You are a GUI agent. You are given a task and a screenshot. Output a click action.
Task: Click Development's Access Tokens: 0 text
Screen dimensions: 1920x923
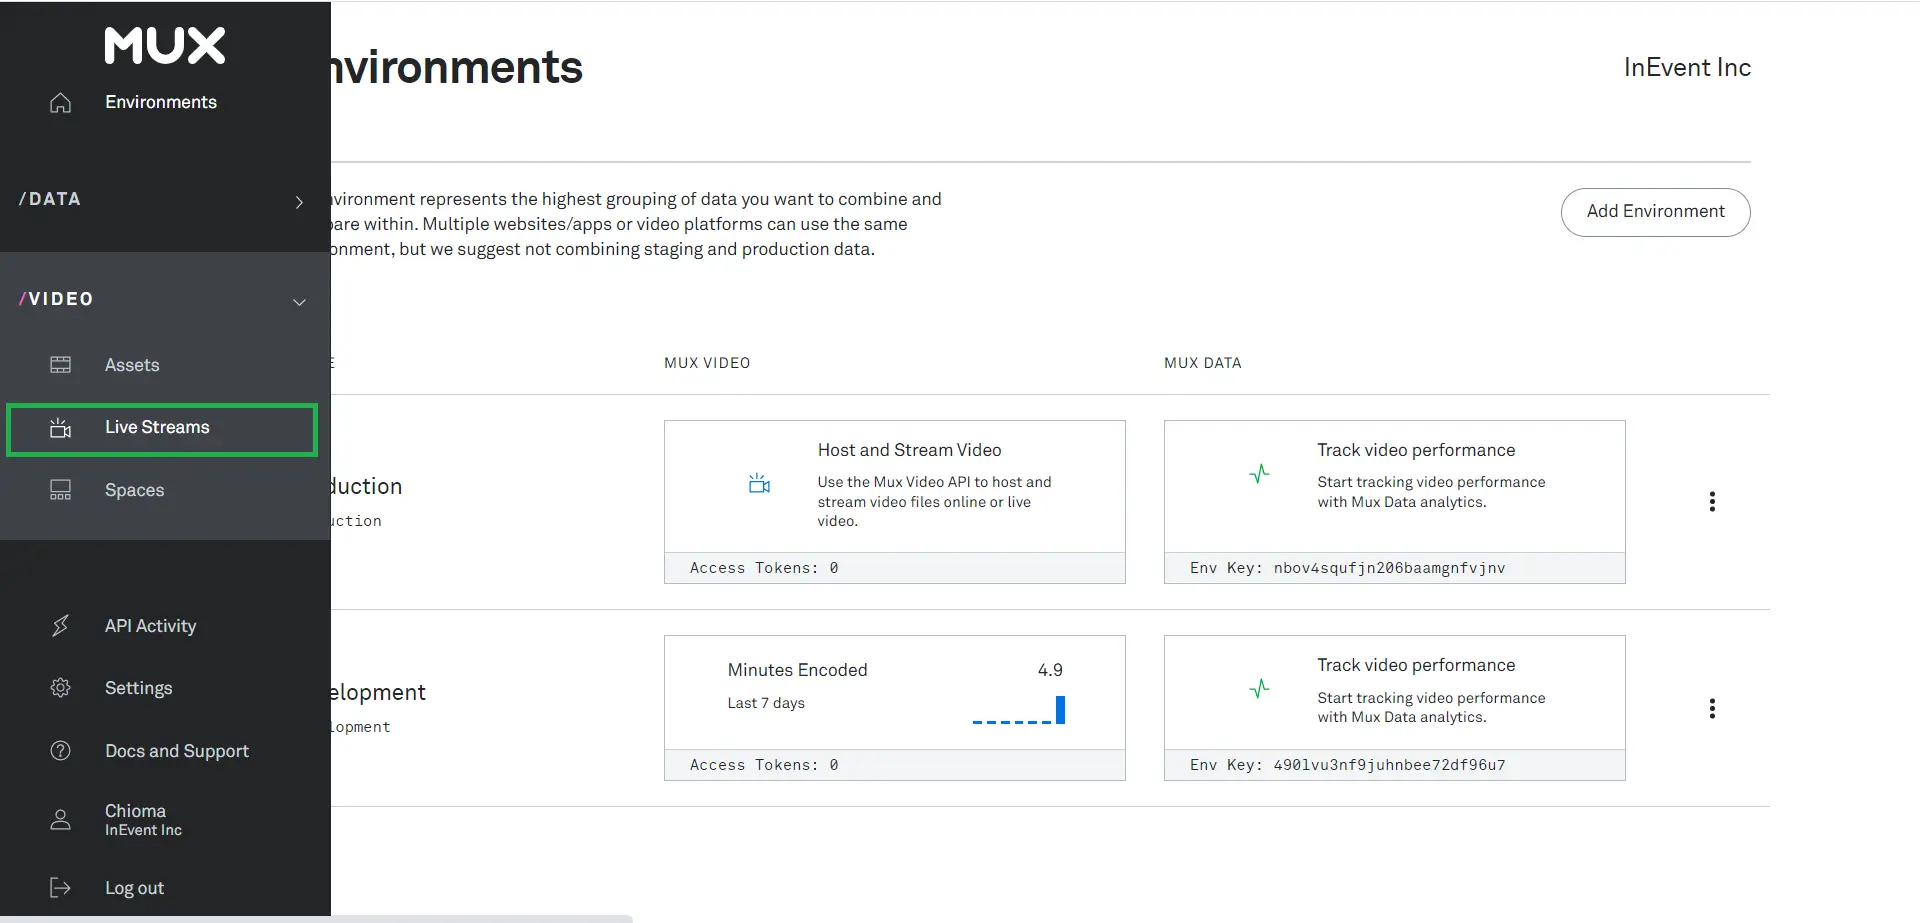click(x=764, y=765)
